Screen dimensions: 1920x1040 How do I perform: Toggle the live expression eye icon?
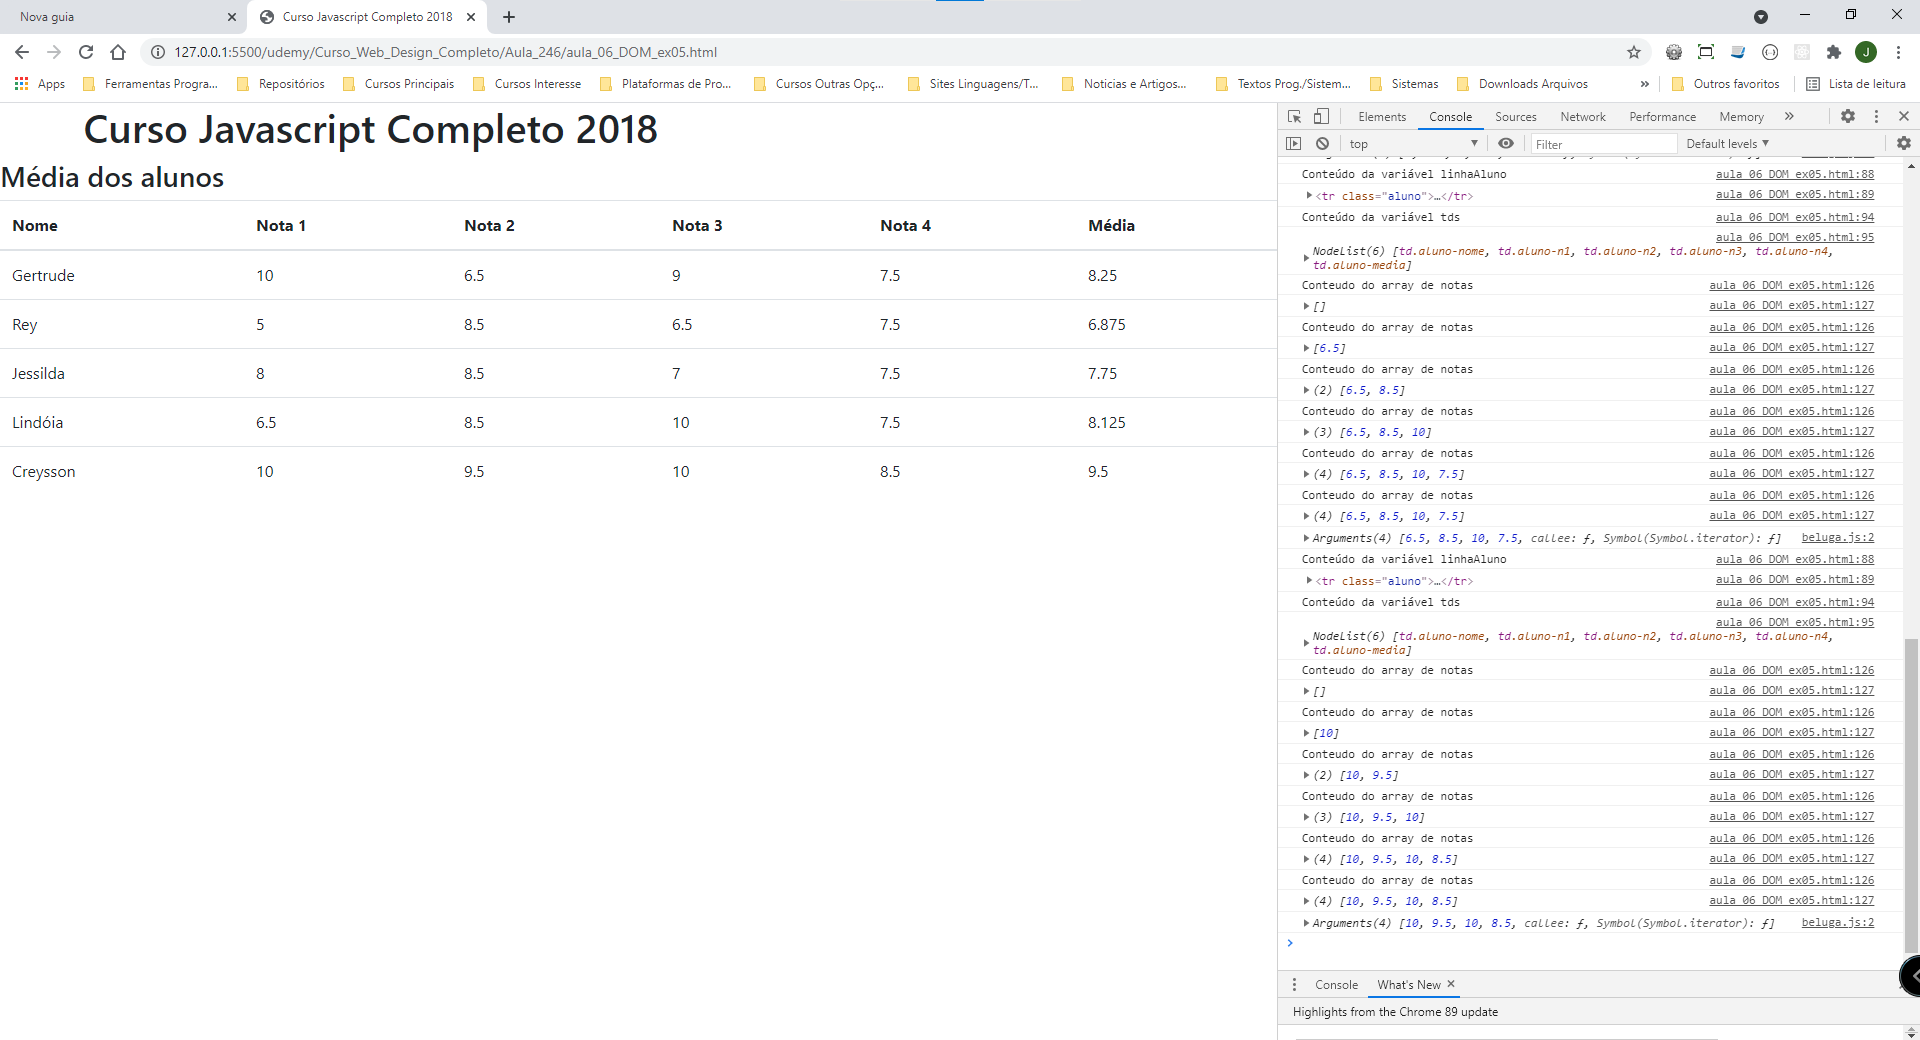1505,144
